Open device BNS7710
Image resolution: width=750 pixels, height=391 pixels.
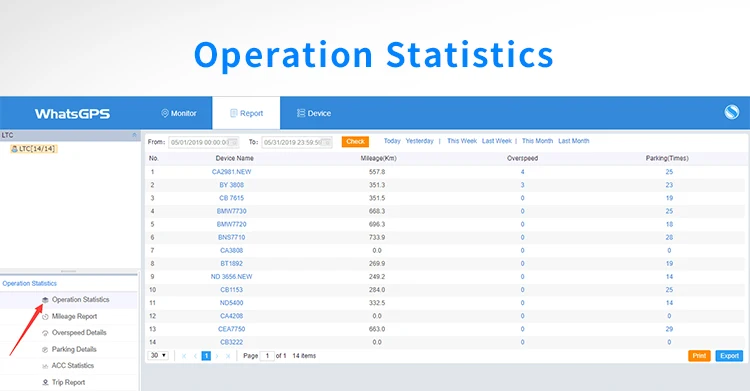tap(232, 237)
